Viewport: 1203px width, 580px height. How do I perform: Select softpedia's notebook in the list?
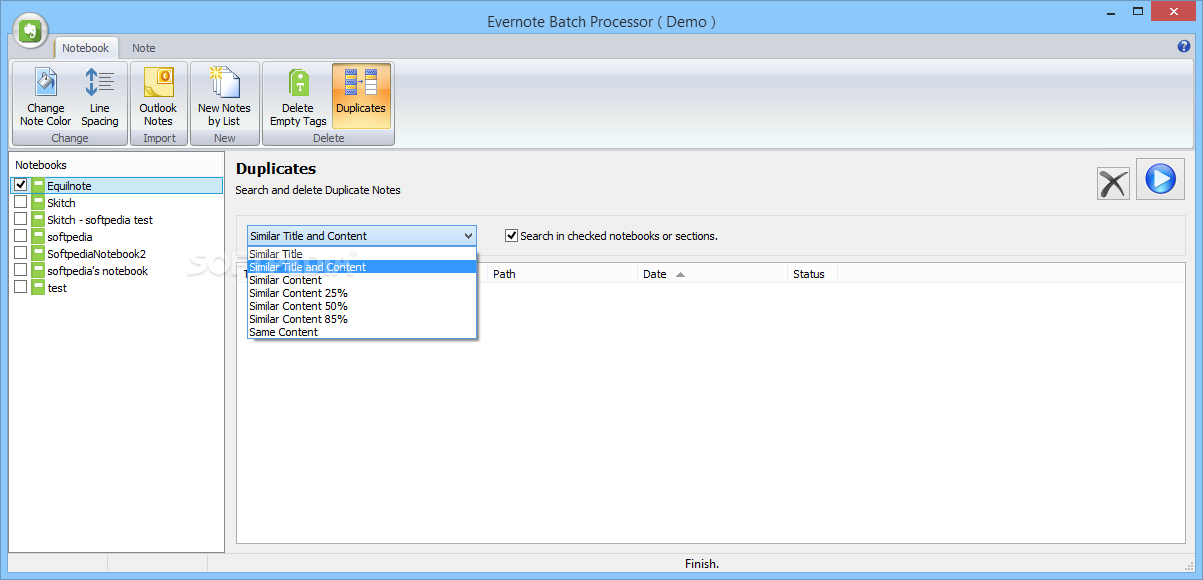click(117, 271)
